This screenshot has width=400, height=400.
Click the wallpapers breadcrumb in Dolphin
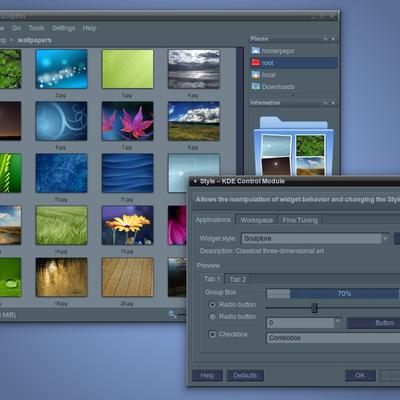pyautogui.click(x=35, y=40)
